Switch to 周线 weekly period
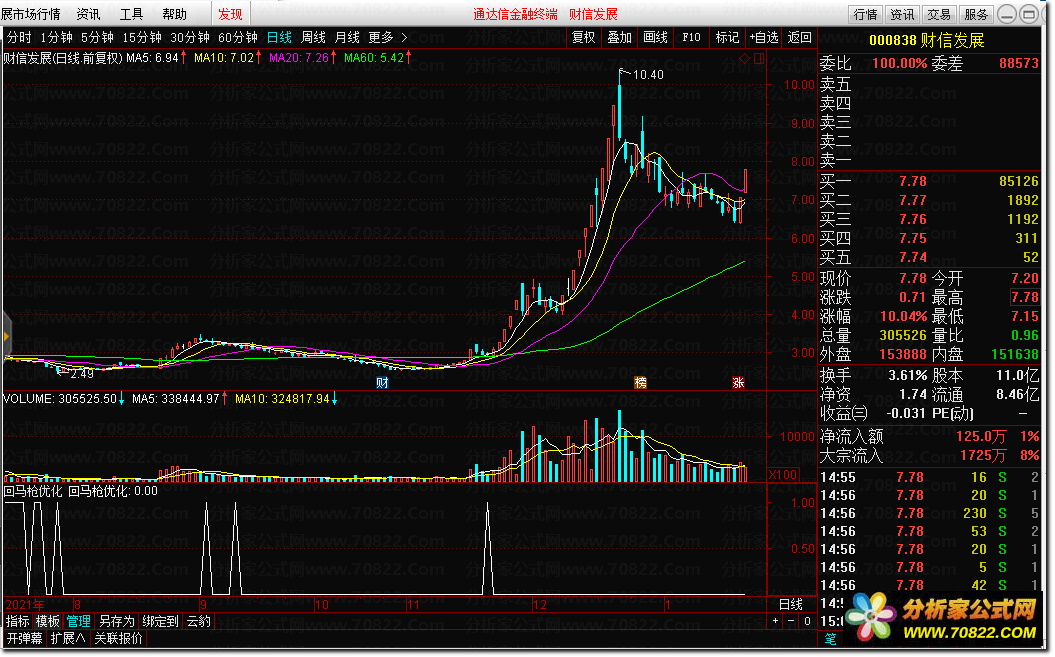Viewport: 1055px width, 657px height. point(314,38)
